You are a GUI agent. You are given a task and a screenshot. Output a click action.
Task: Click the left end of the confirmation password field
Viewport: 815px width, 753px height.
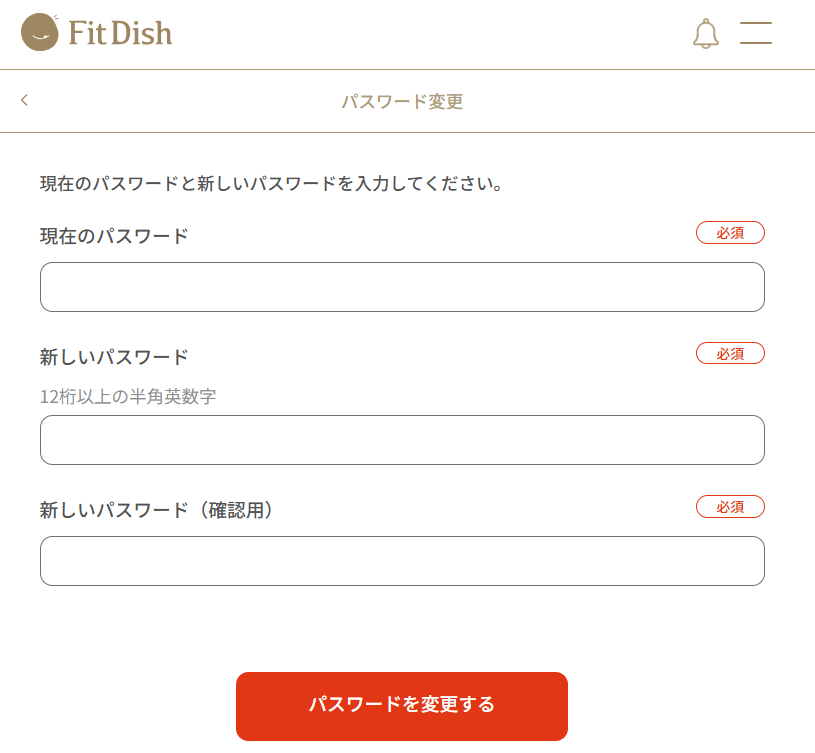tap(60, 561)
